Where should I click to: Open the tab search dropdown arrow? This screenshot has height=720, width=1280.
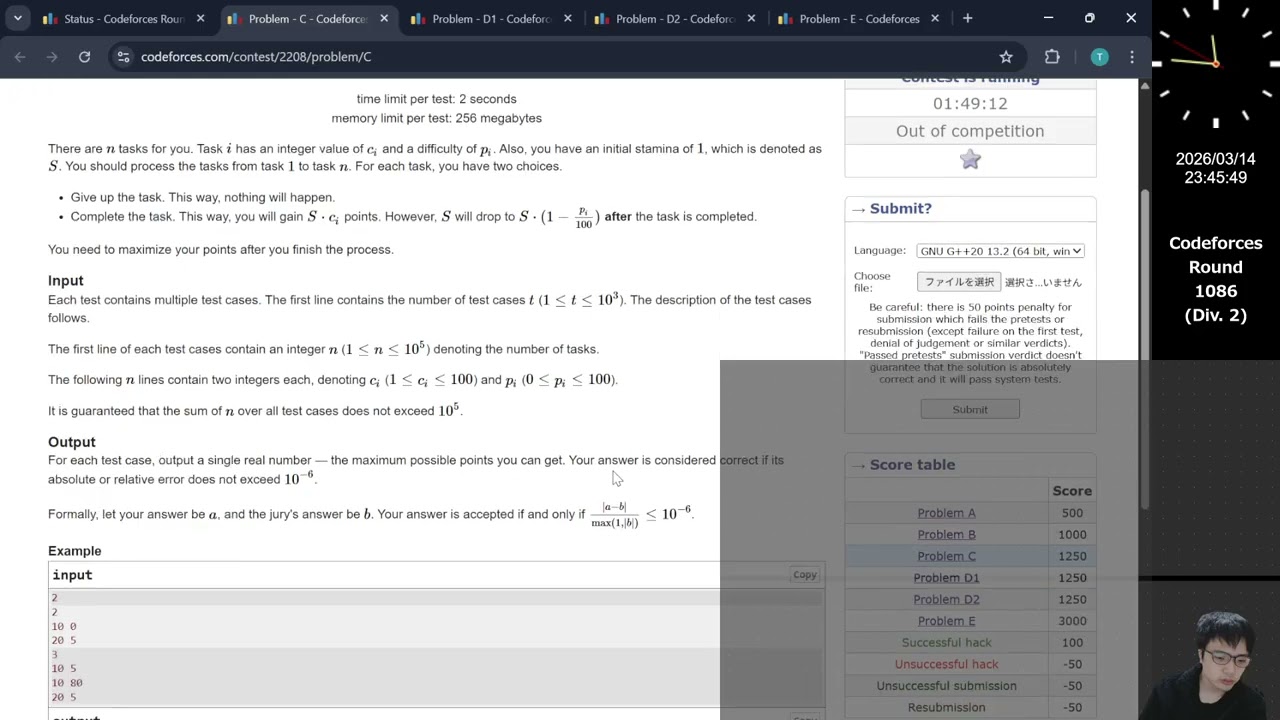(x=17, y=18)
